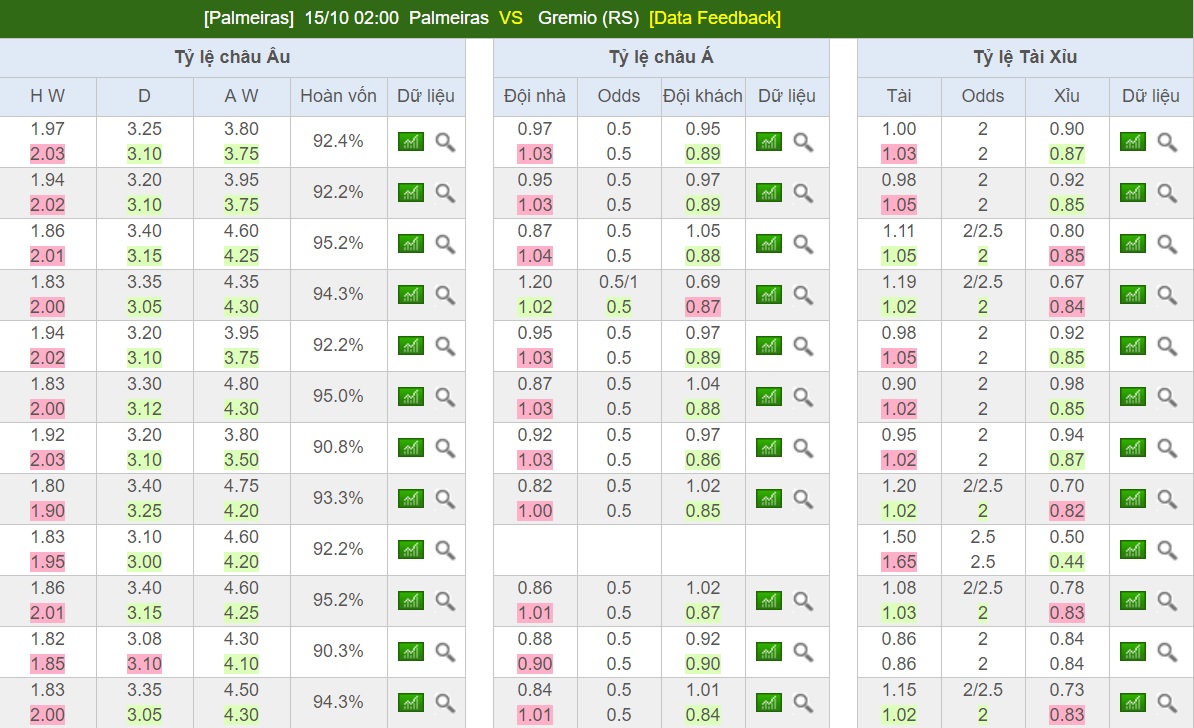1194x728 pixels.
Task: Click the 15/10 02:00 match time
Action: [x=351, y=18]
